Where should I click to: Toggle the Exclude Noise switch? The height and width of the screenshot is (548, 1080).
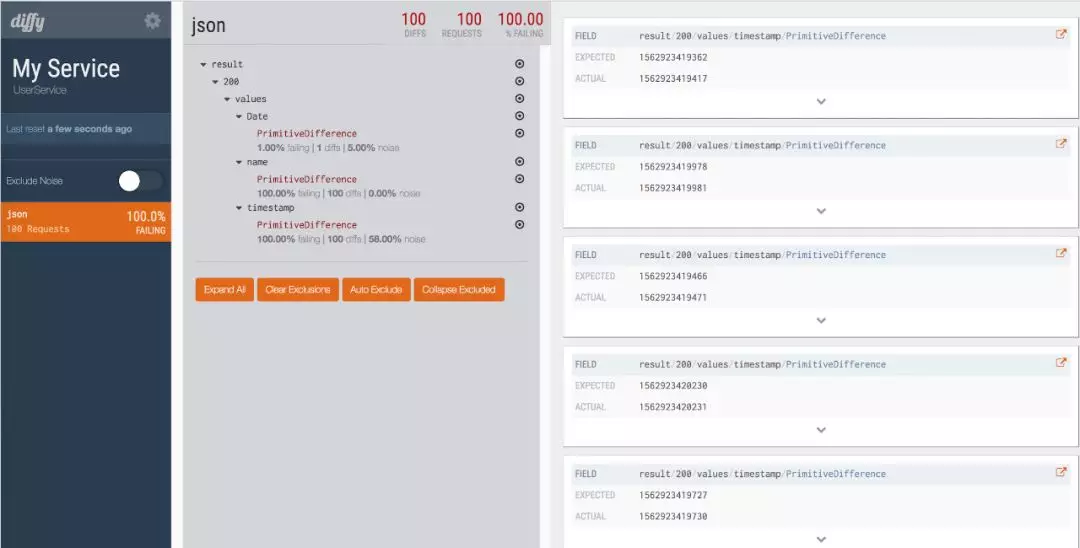point(141,181)
